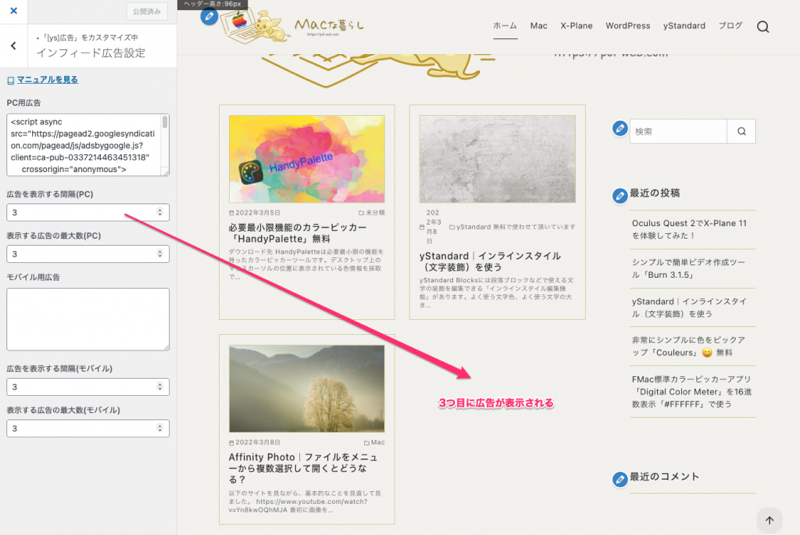
Task: Click the edit pencil beside 最近のコメント
Action: click(x=620, y=479)
